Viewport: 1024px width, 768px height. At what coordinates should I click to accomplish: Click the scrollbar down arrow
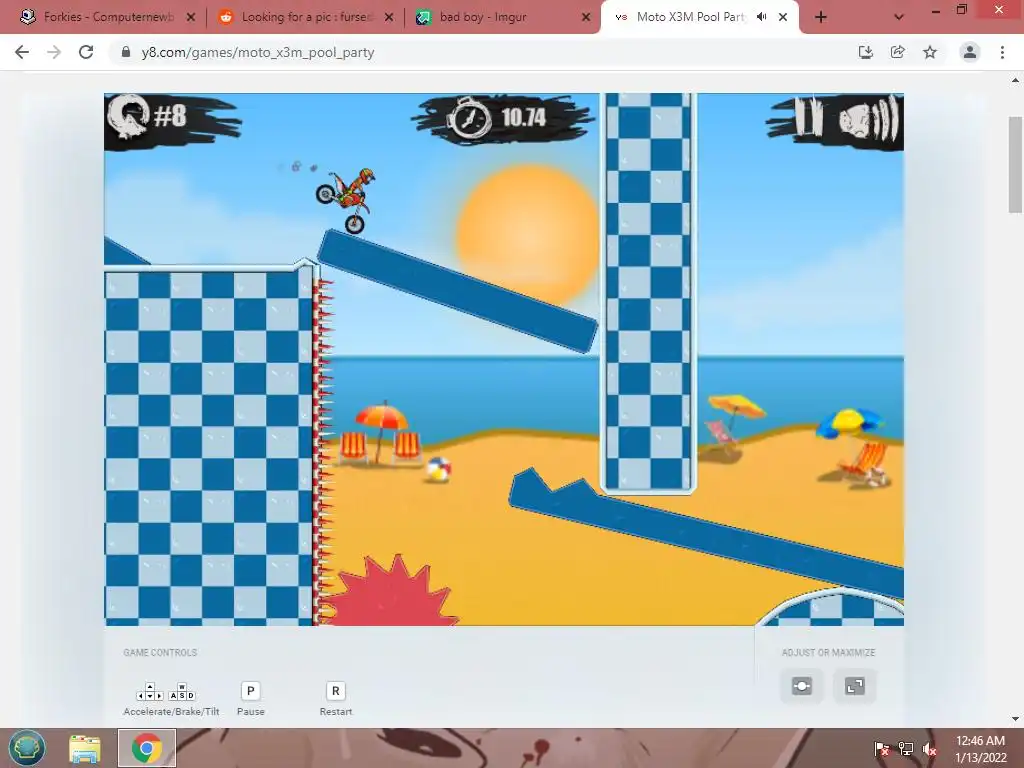[x=1015, y=719]
